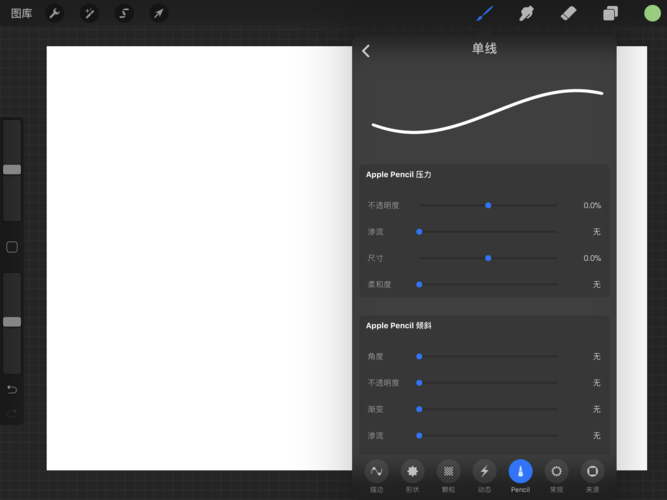Tap the Apple Pencil 压力 section heading
The image size is (667, 500).
[399, 174]
